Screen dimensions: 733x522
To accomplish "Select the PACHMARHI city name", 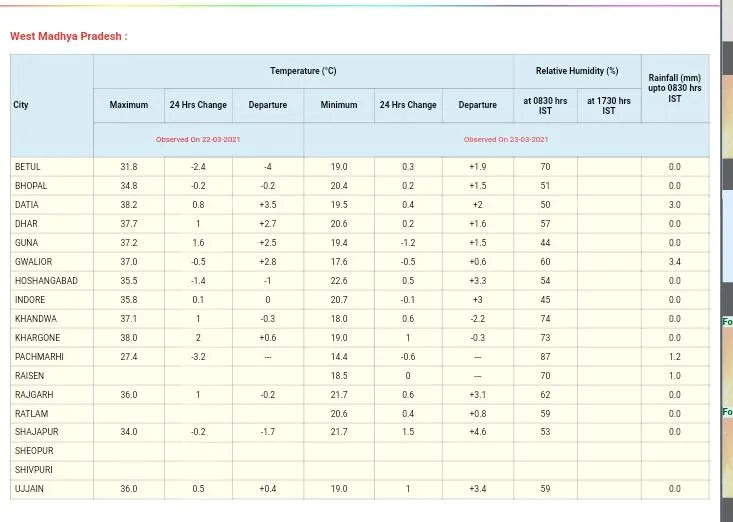I will point(39,357).
